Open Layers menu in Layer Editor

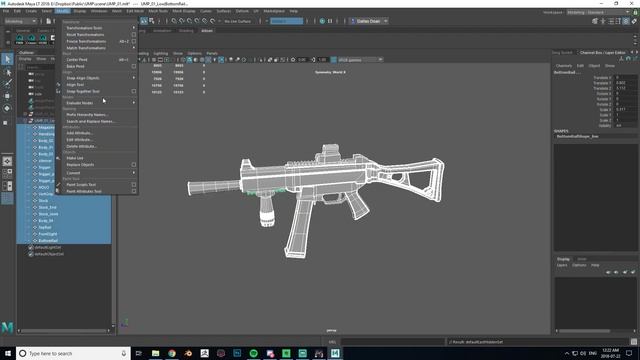[x=562, y=265]
